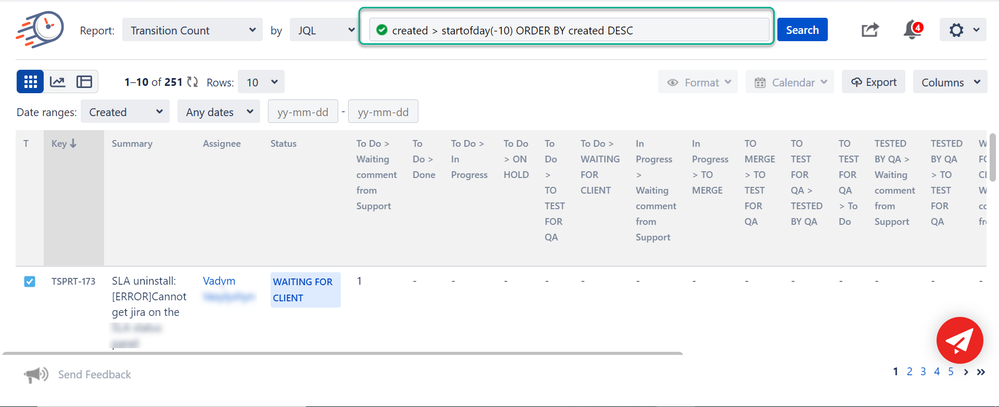
Task: Click the vertical table scrollbar
Action: click(x=993, y=155)
